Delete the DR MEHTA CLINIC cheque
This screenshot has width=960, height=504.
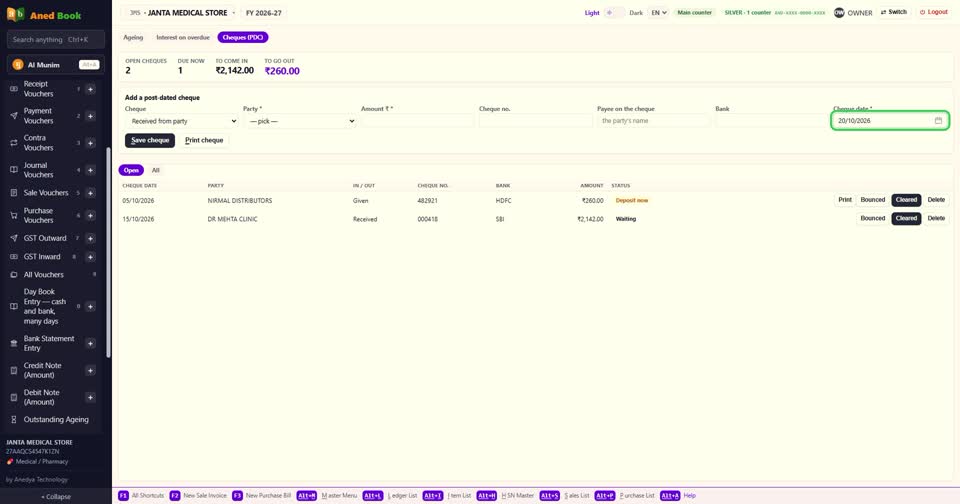pyautogui.click(x=936, y=219)
